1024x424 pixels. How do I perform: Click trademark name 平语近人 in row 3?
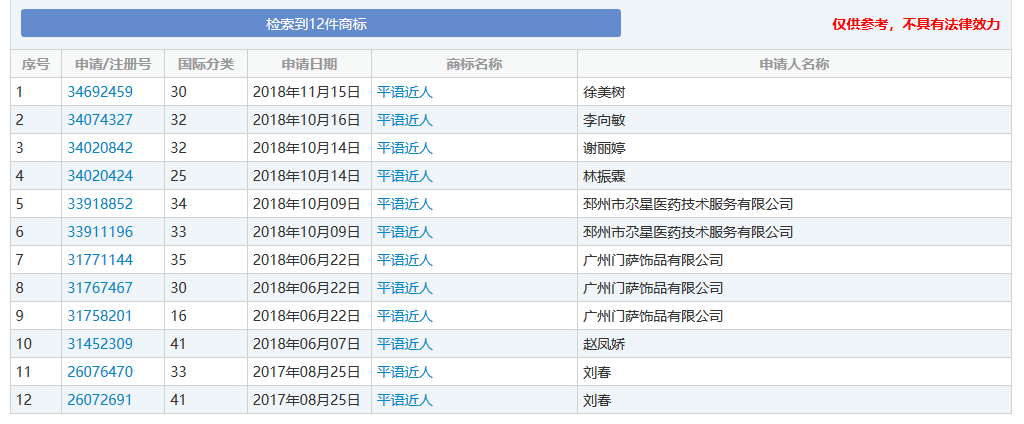click(x=405, y=148)
